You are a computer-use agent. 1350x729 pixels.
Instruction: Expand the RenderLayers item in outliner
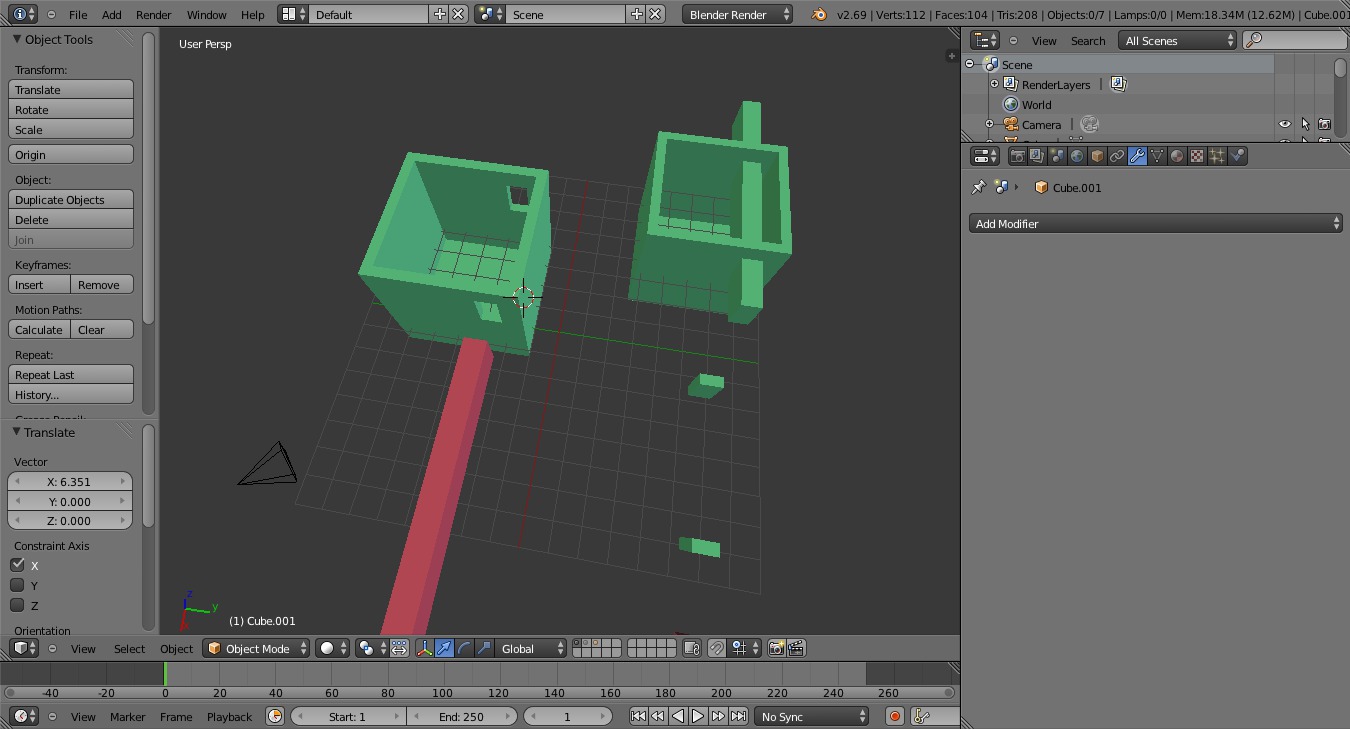995,85
